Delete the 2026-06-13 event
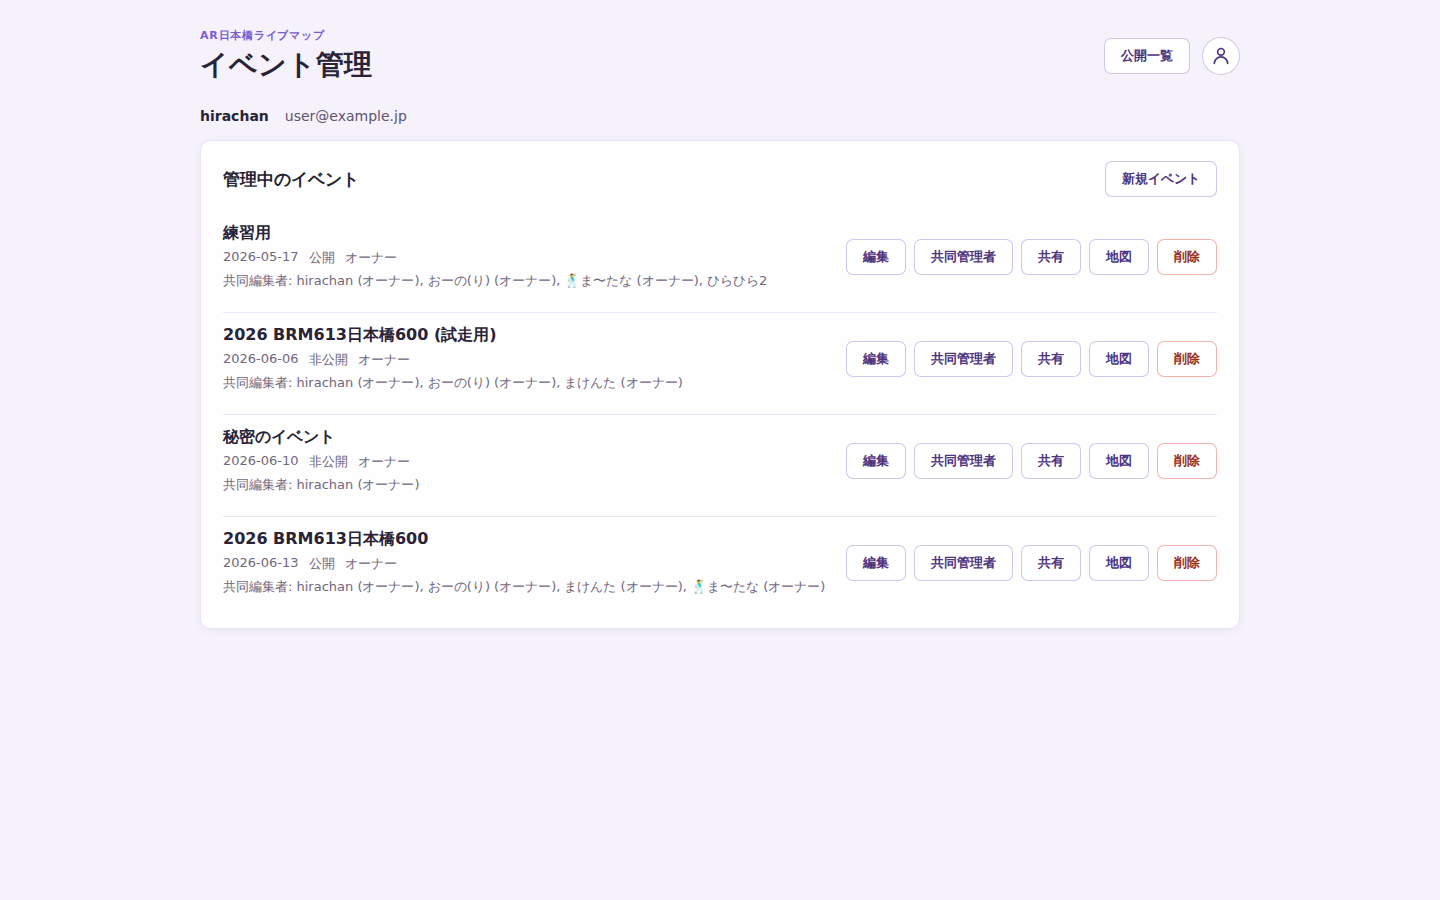The height and width of the screenshot is (900, 1440). 1186,563
